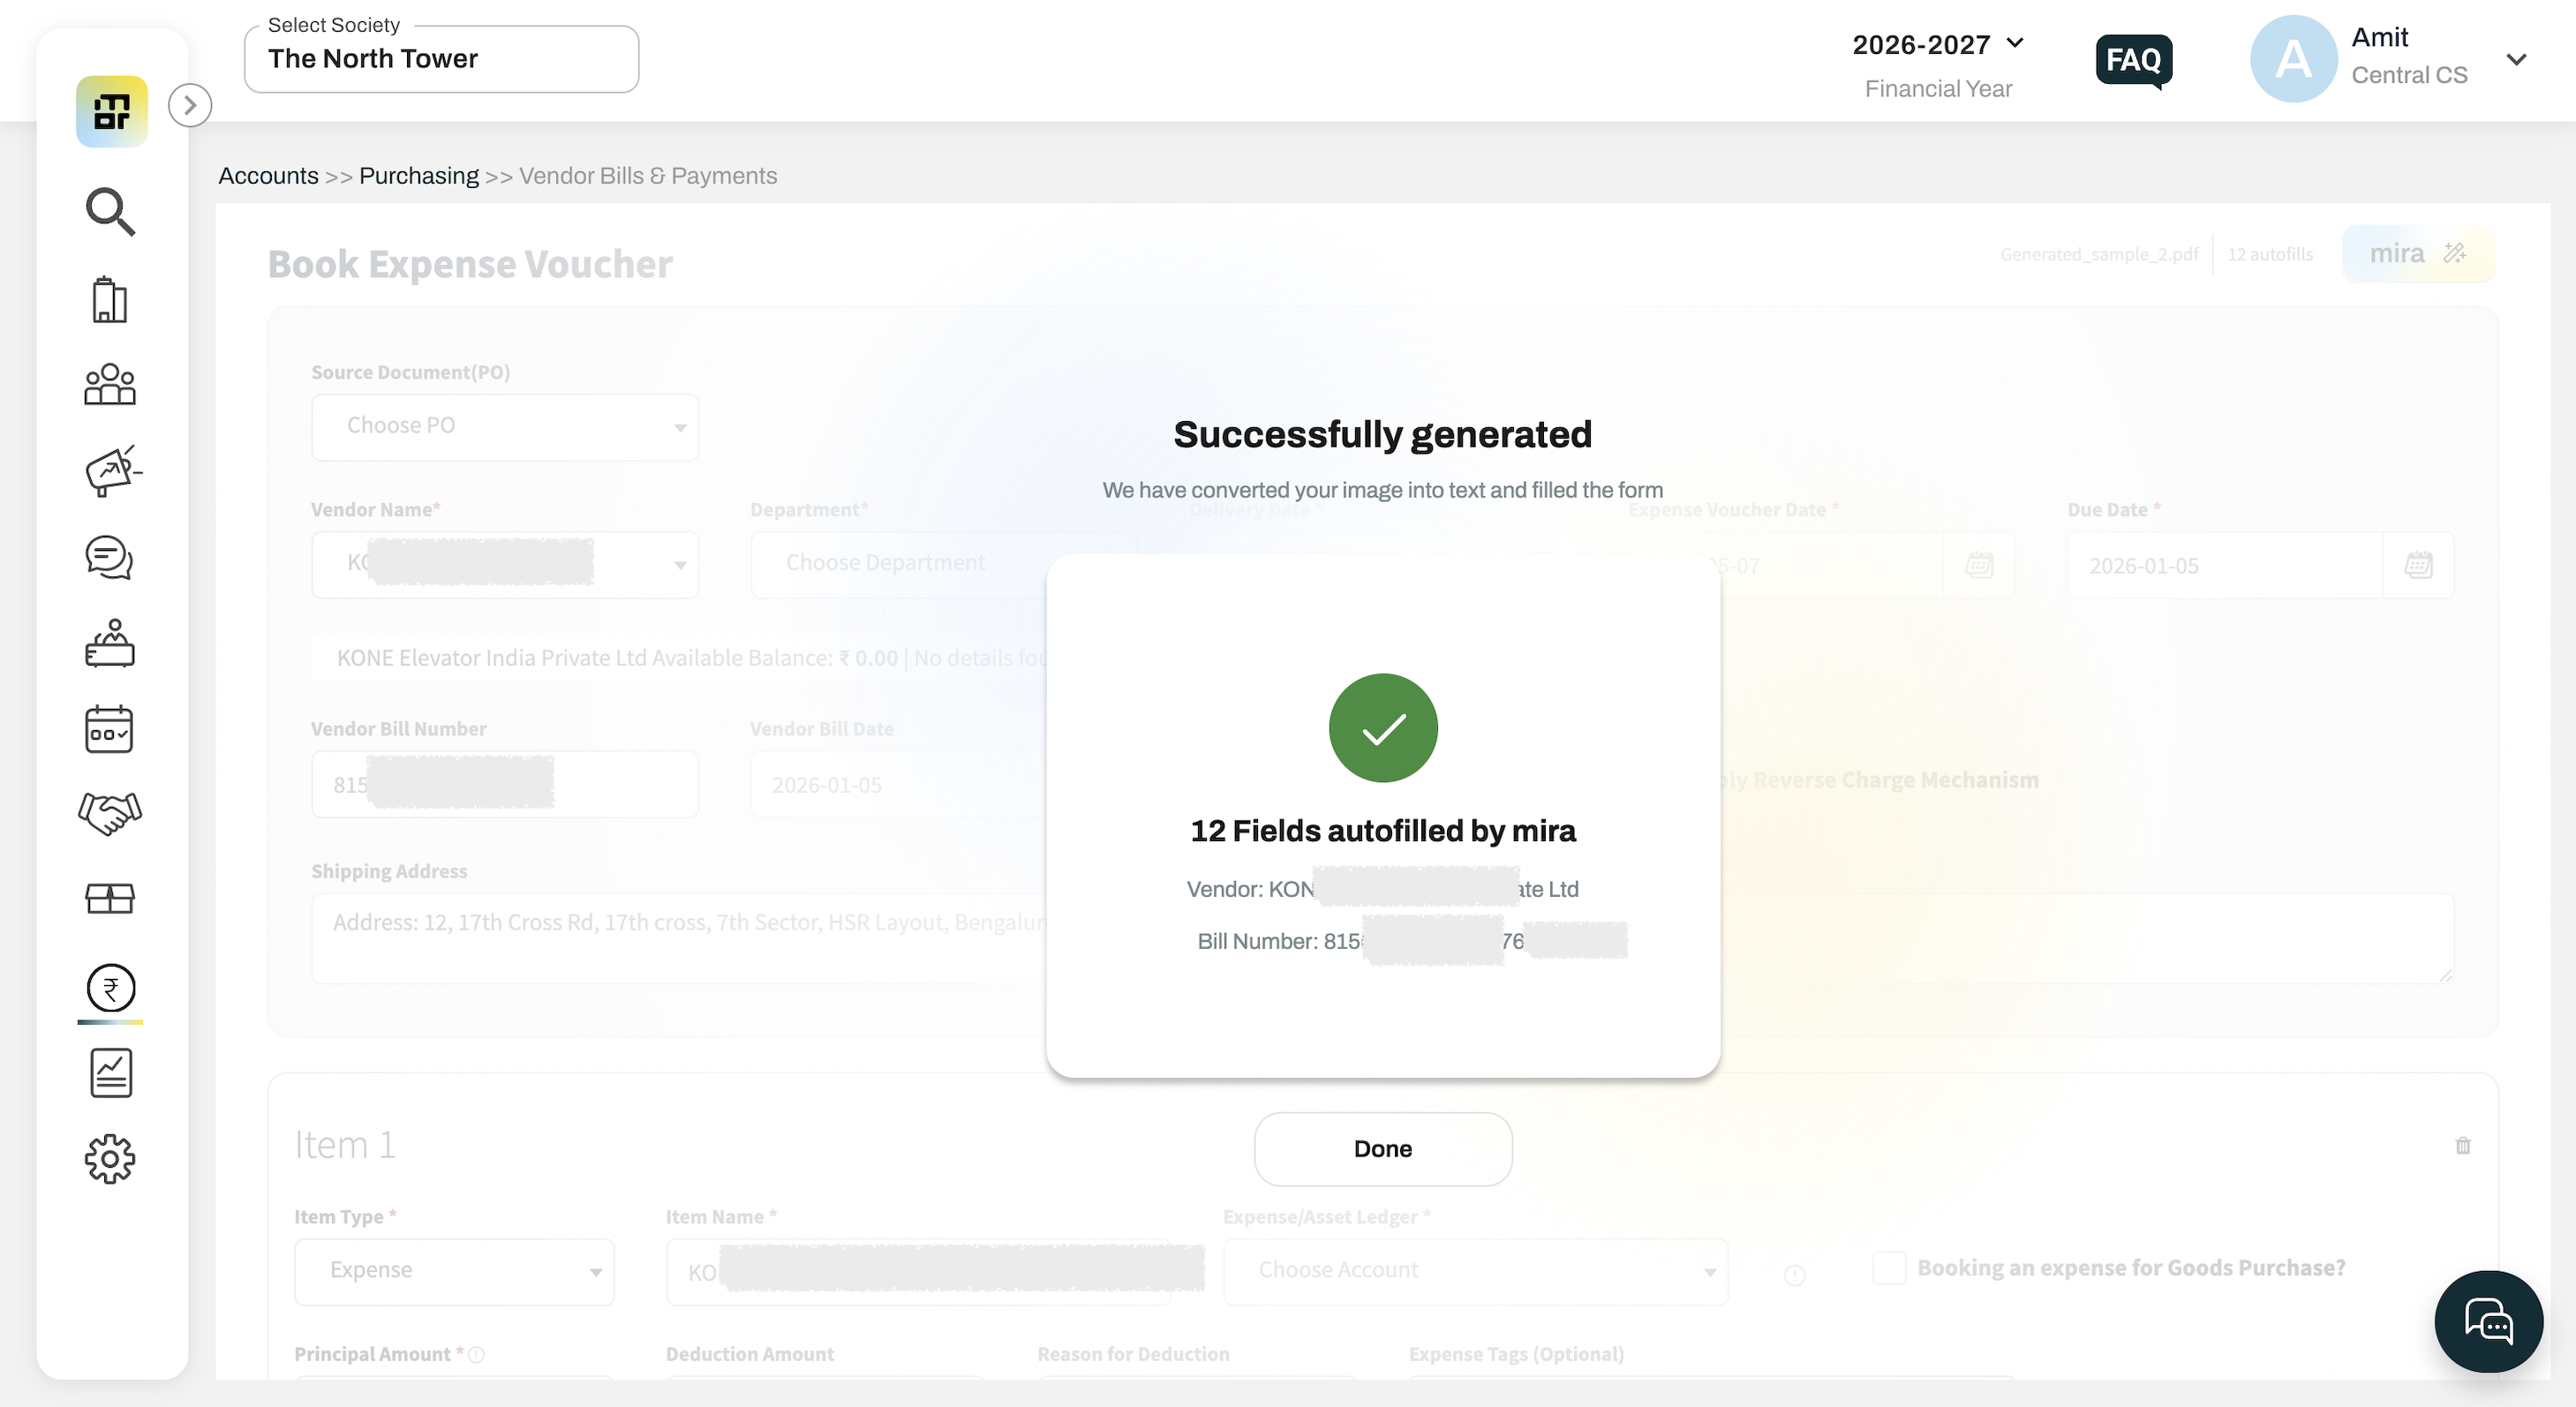Click the mira autofill button
The height and width of the screenshot is (1407, 2576).
pyautogui.click(x=2418, y=254)
